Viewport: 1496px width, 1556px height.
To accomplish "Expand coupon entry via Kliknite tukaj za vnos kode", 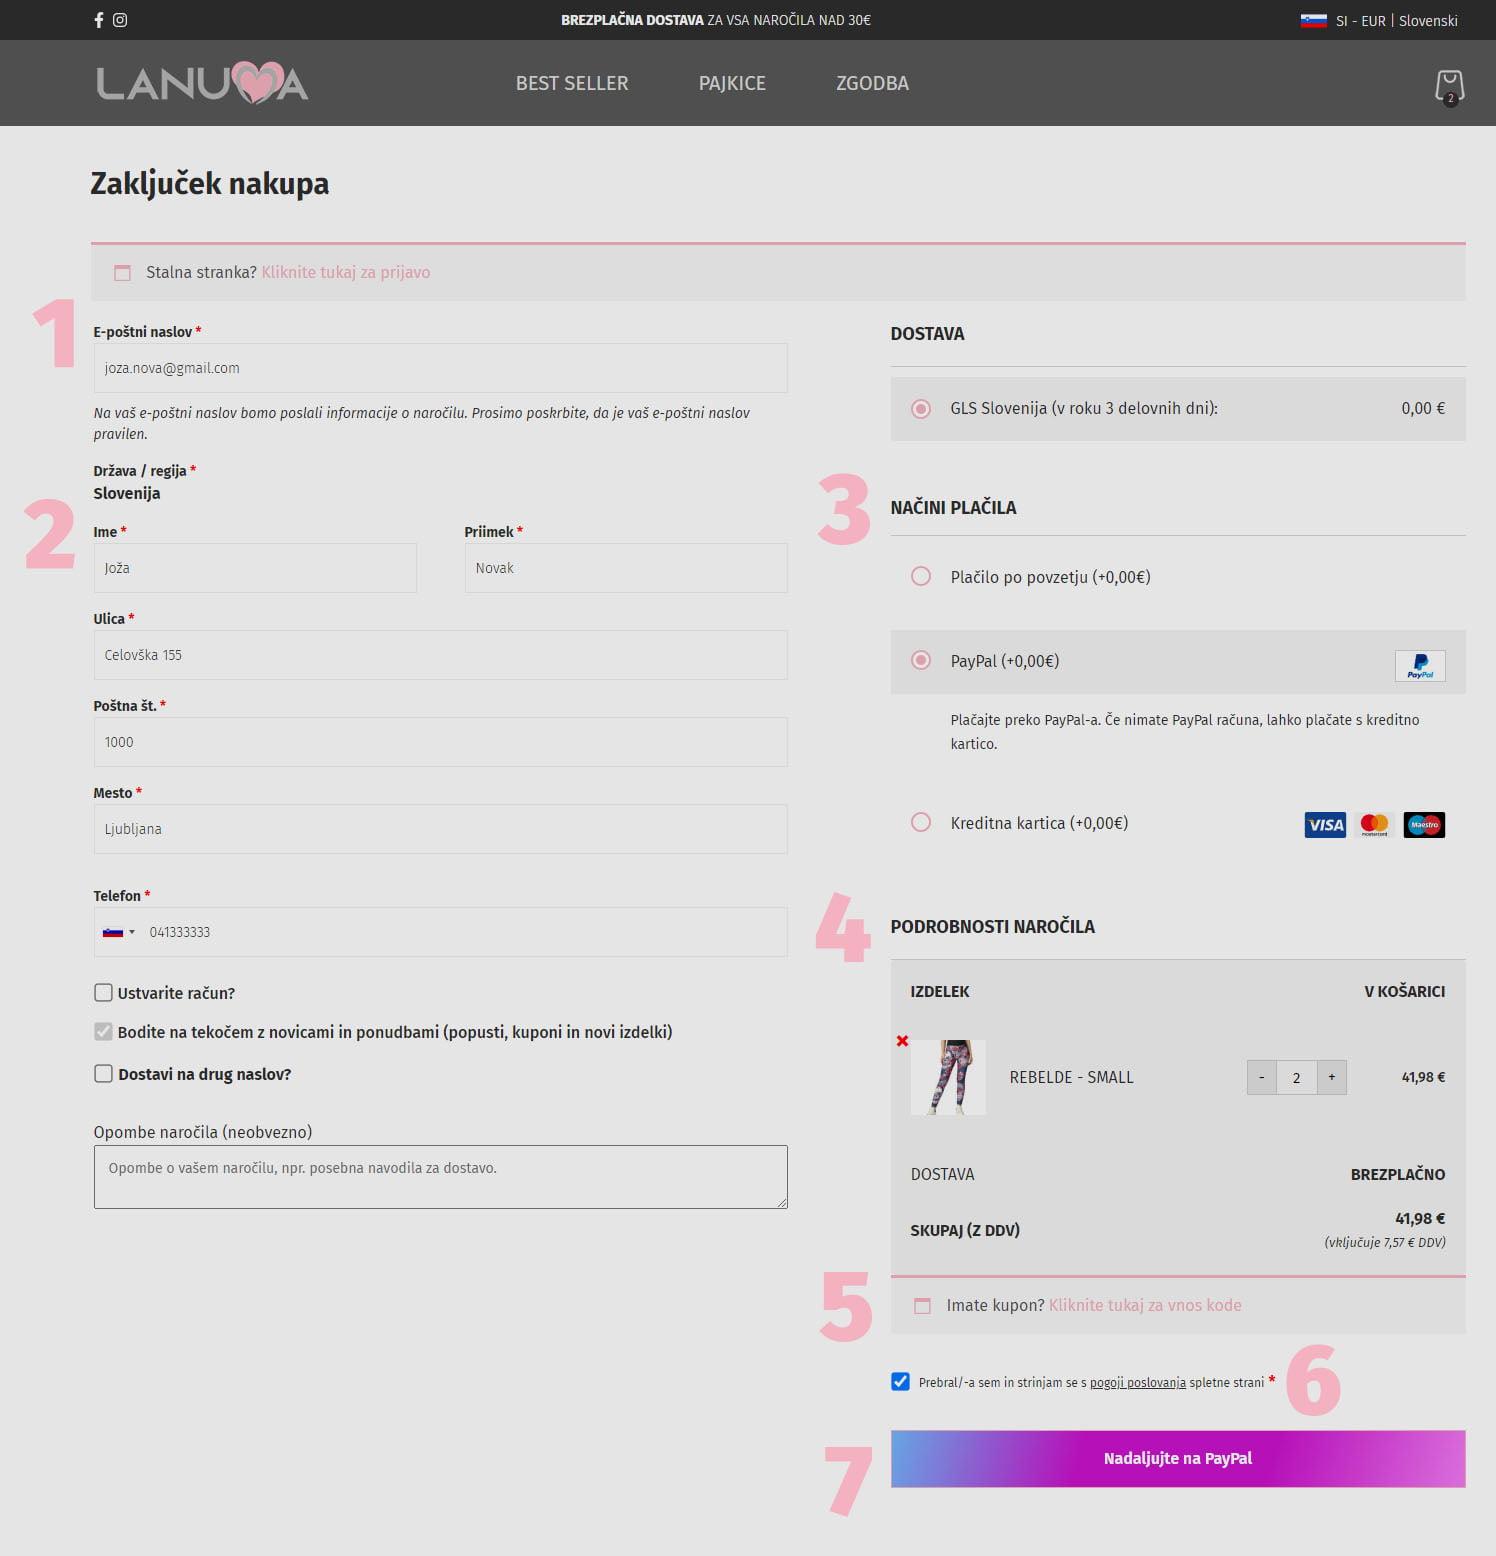I will pyautogui.click(x=1144, y=1305).
